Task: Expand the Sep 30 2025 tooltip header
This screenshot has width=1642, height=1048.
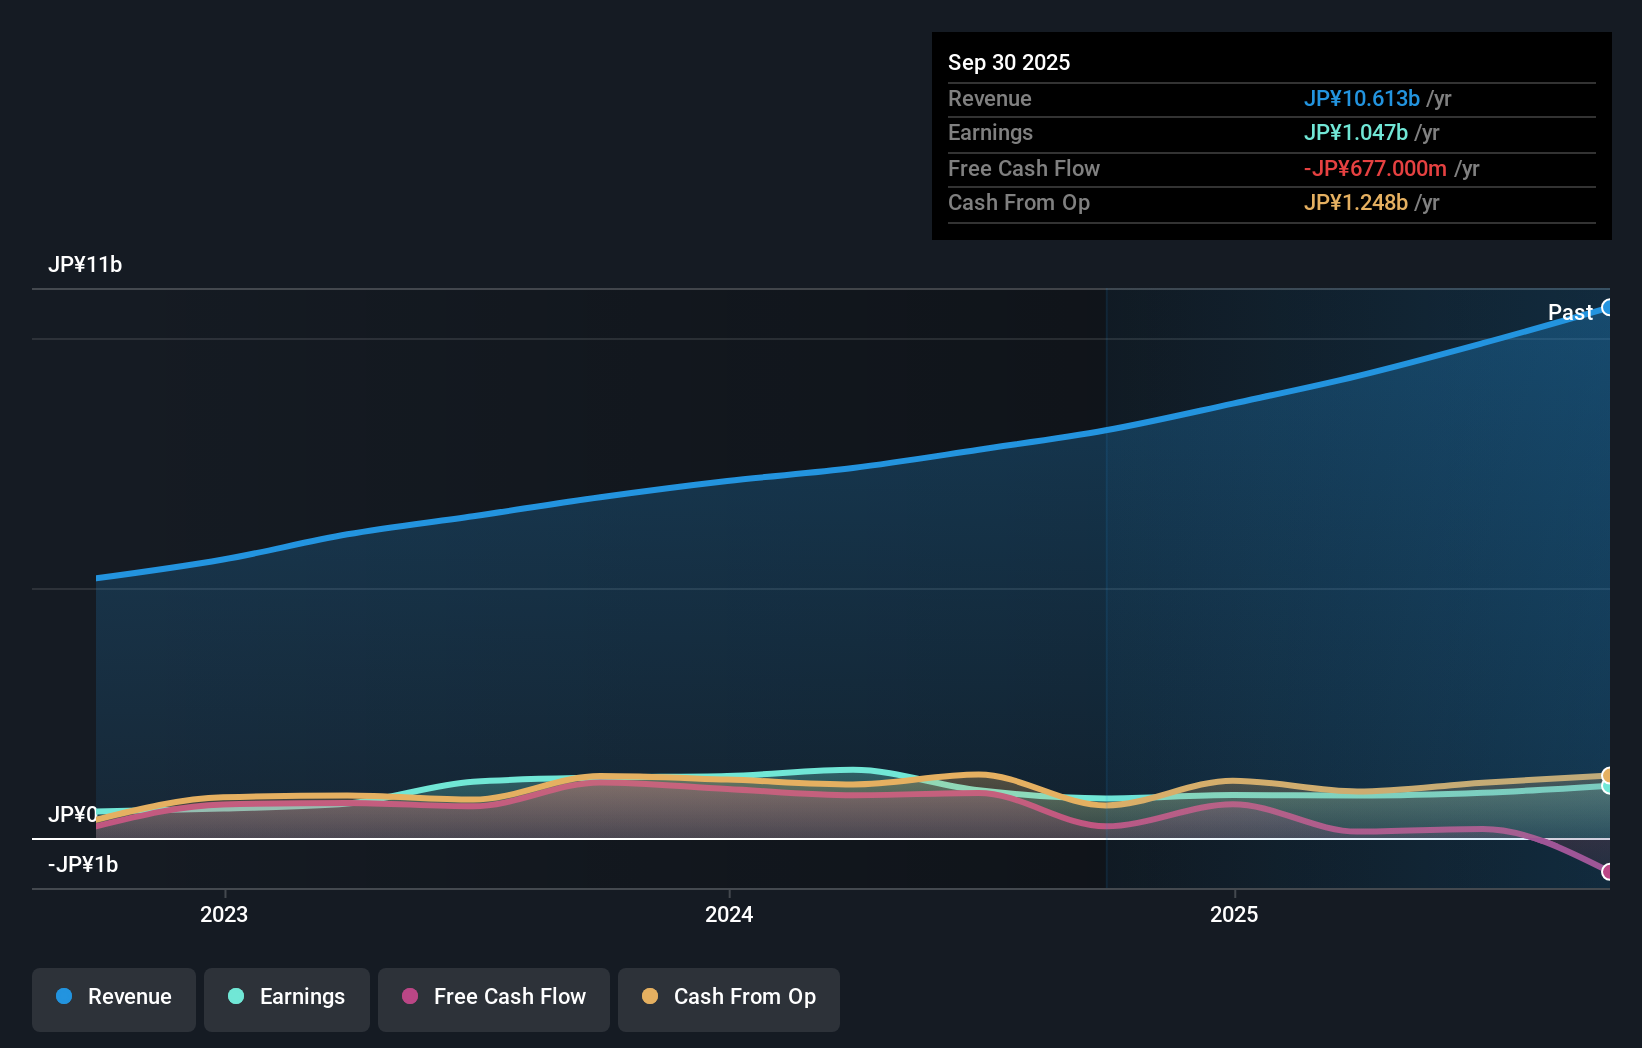Action: [x=1009, y=62]
